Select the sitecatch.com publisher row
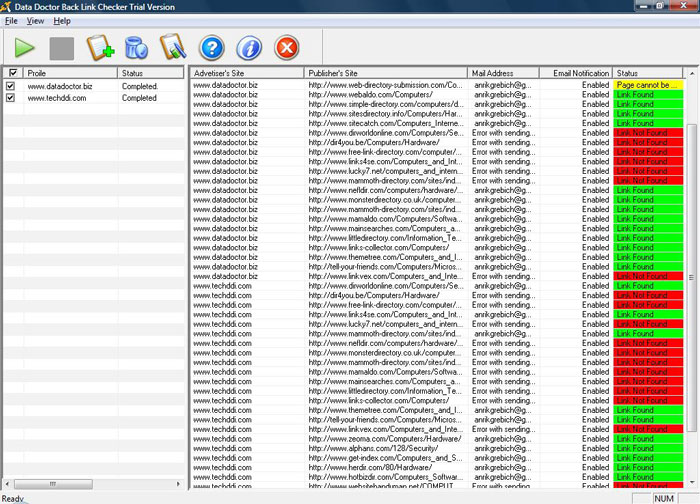The height and width of the screenshot is (504, 700). 437,123
